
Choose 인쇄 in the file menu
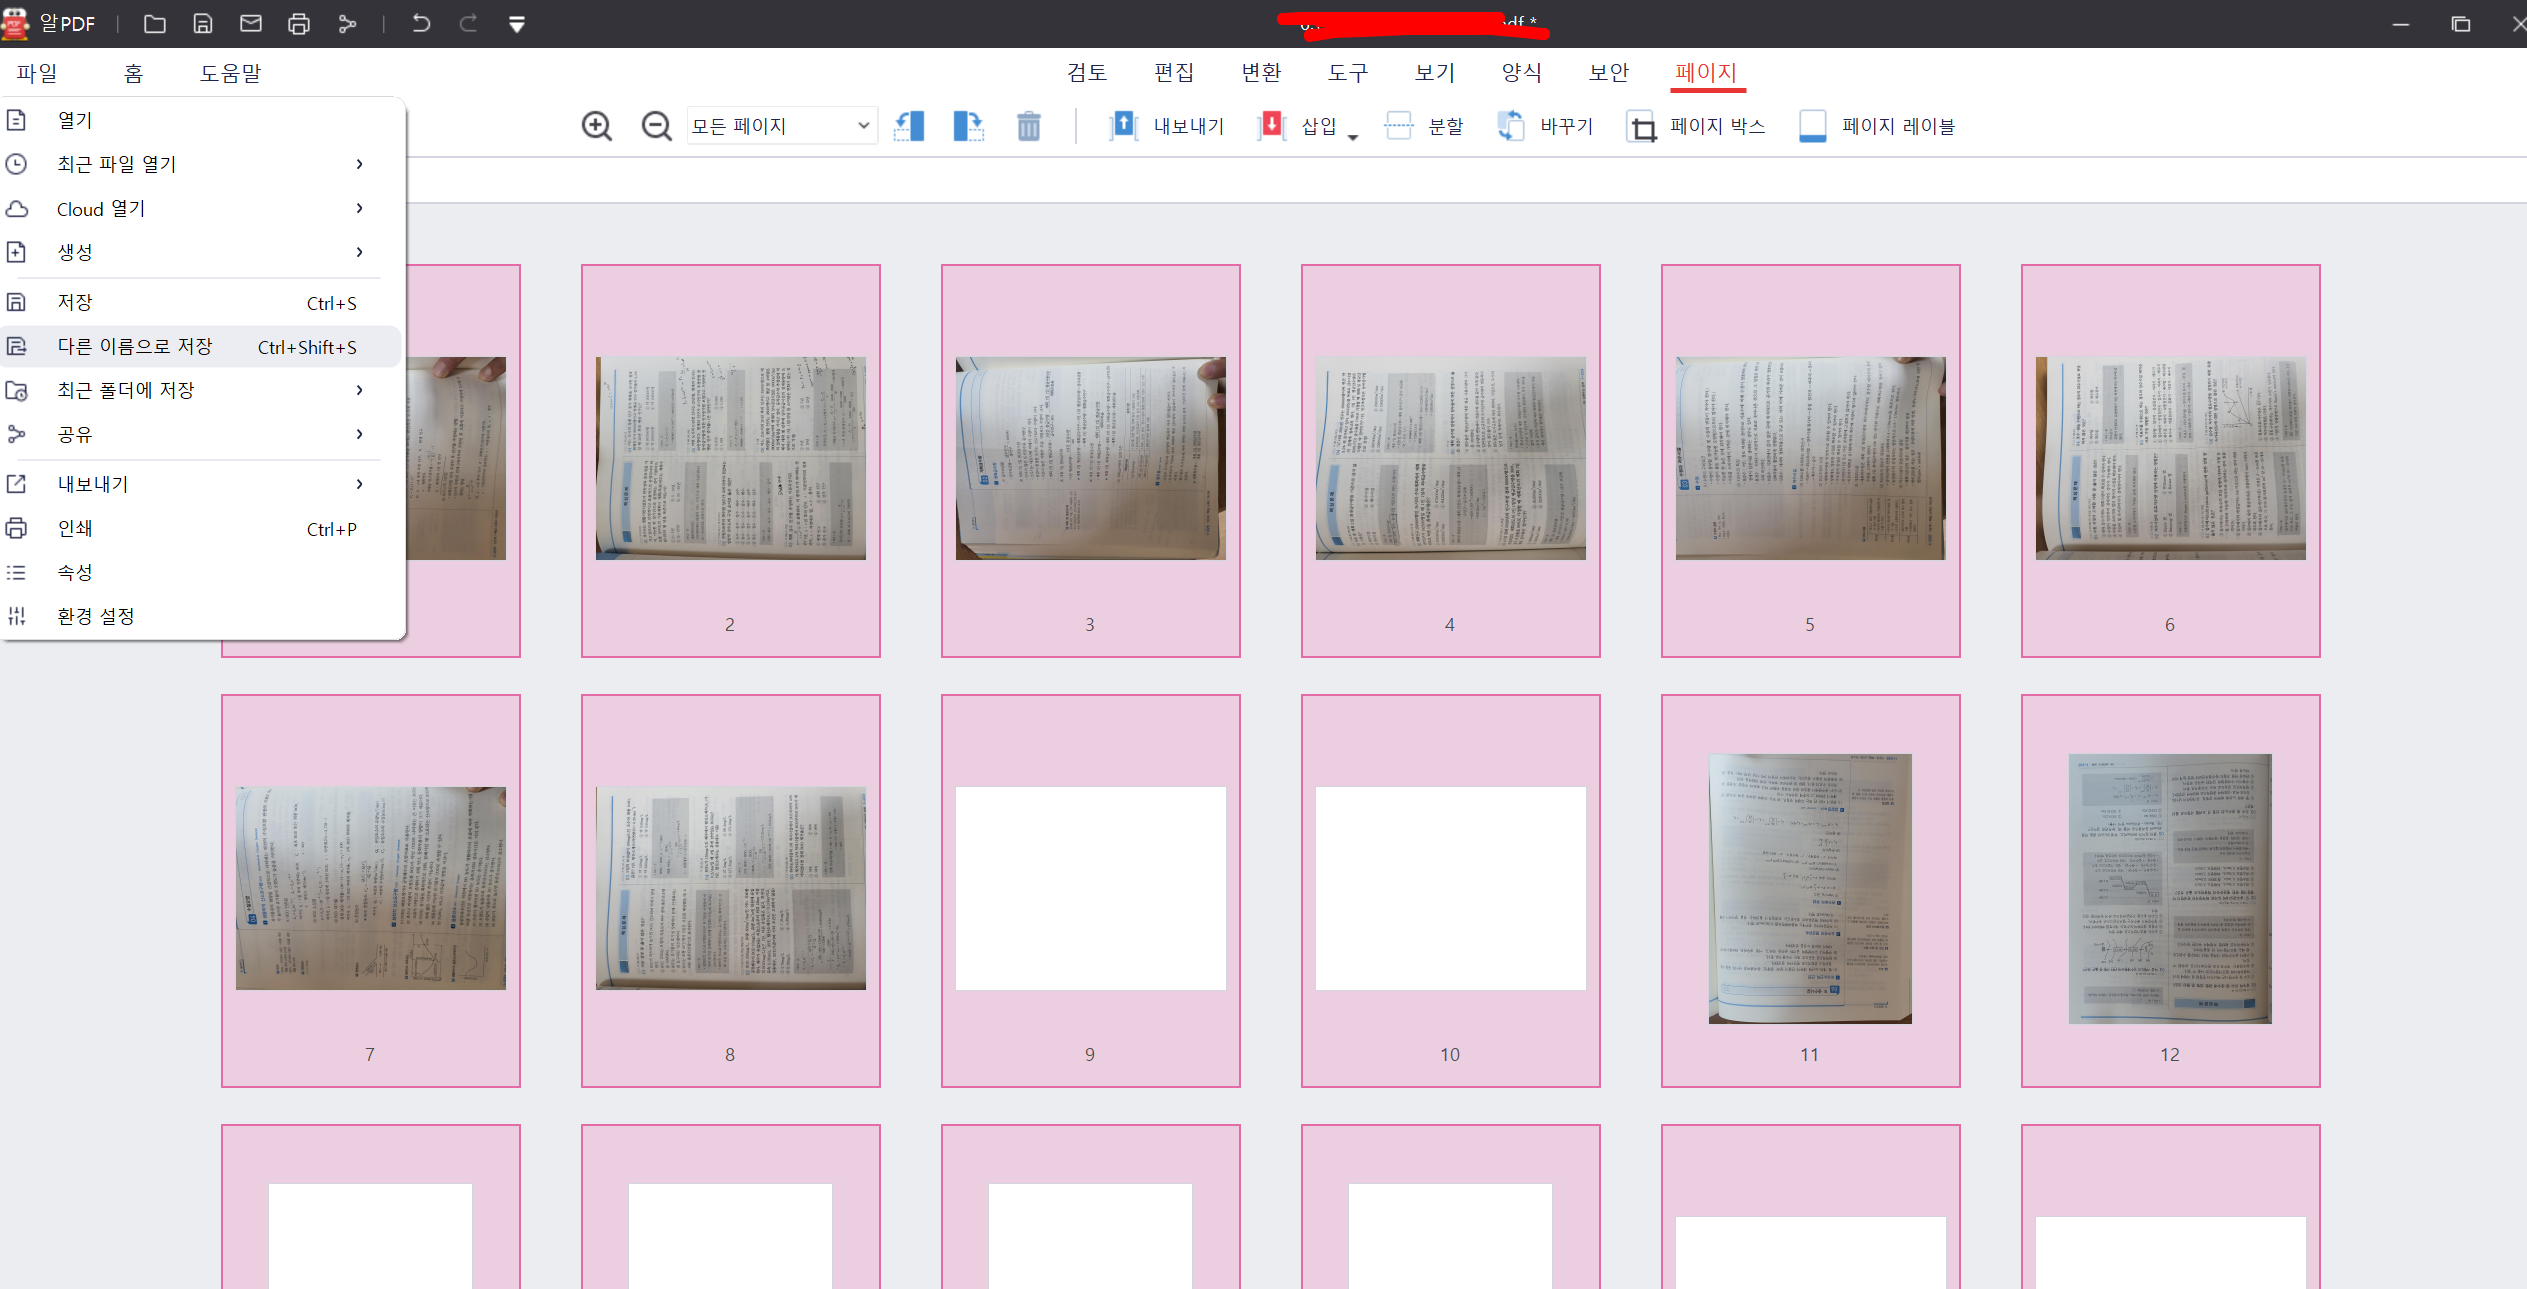[x=200, y=528]
